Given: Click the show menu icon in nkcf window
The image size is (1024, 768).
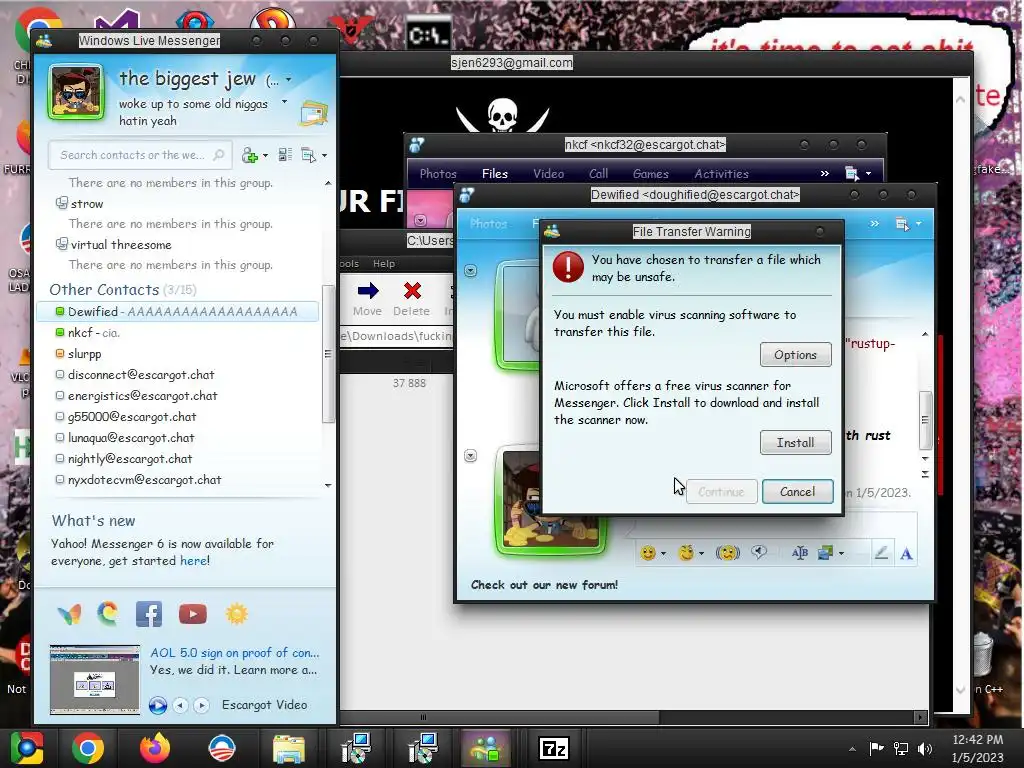Looking at the screenshot, I should point(852,174).
